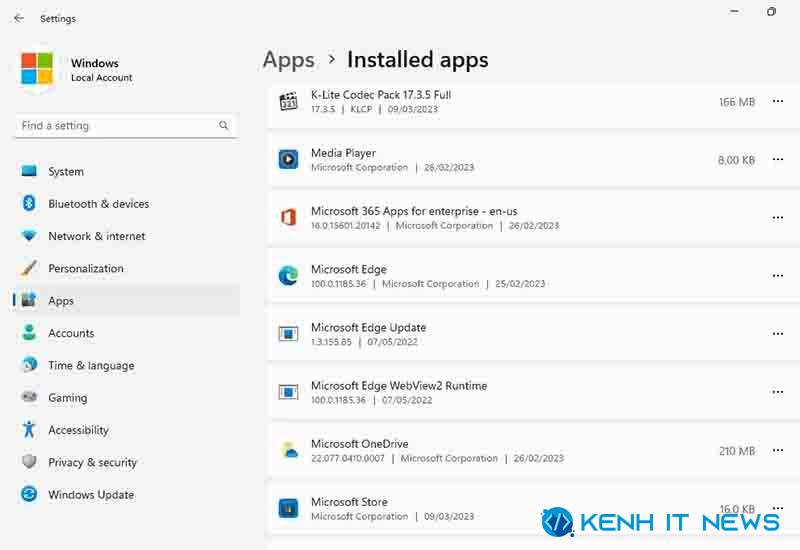Restore down the Settings window

click(771, 11)
